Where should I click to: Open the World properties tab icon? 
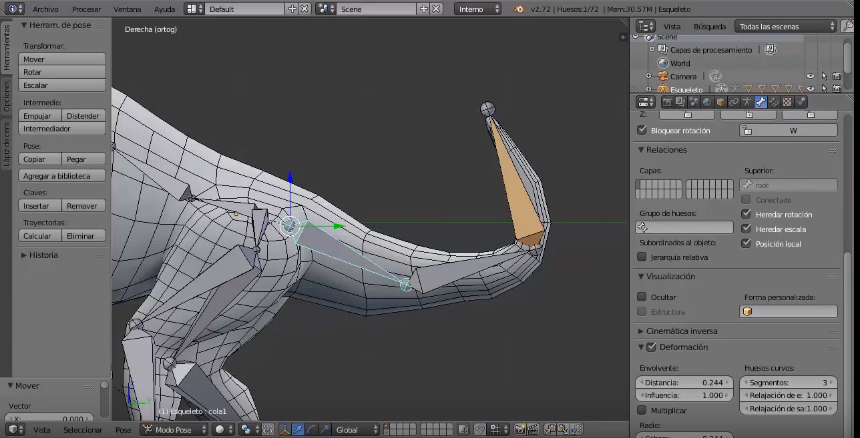(x=707, y=102)
